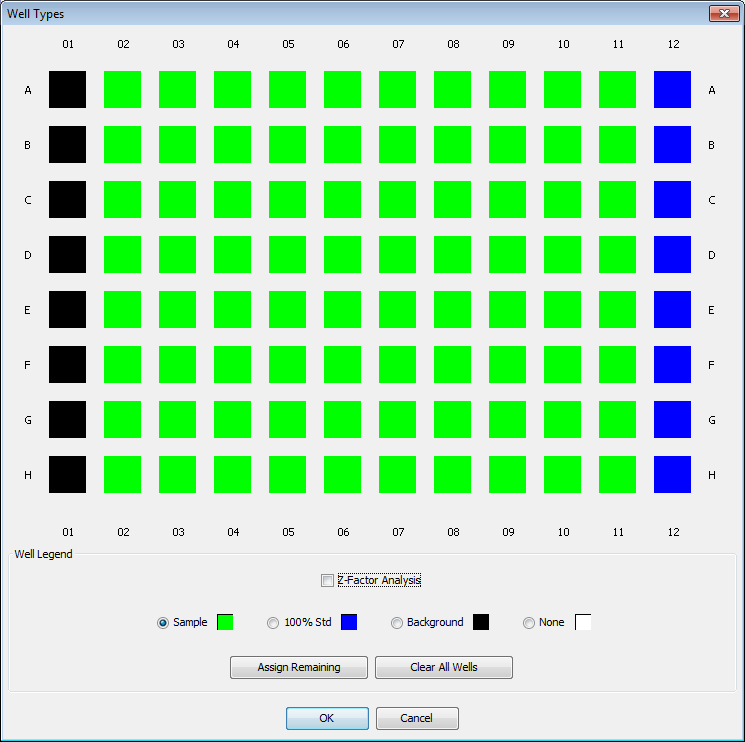Screen dimensions: 745x742
Task: Click top column header 12
Action: coord(673,44)
